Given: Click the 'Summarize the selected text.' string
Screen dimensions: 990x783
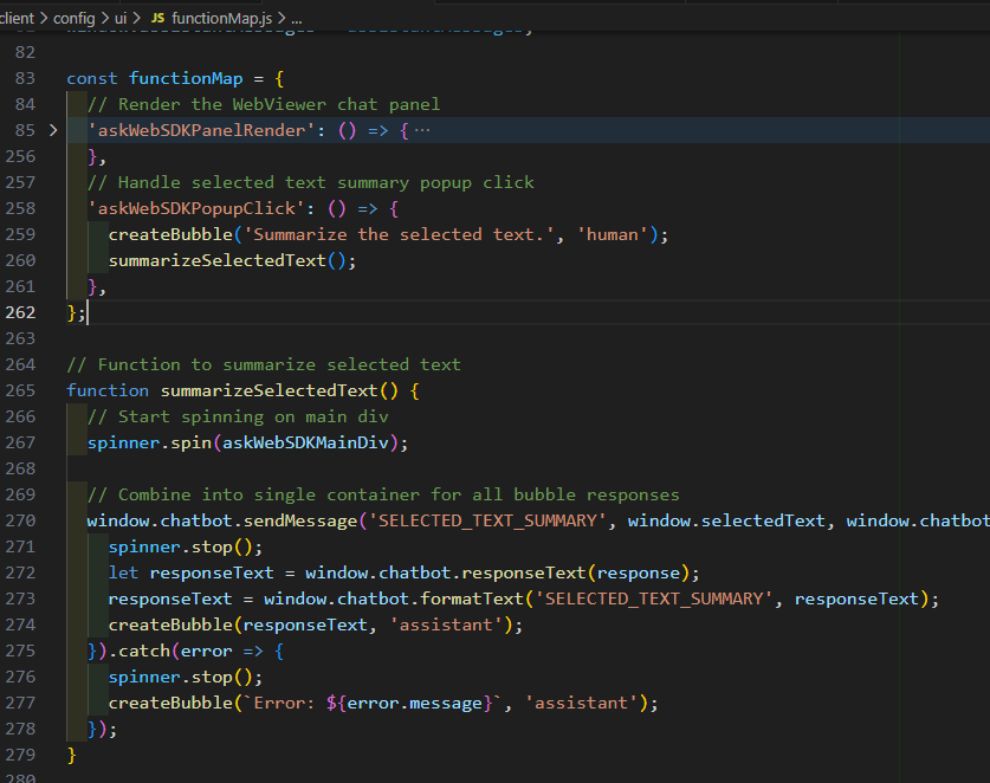Looking at the screenshot, I should pos(400,234).
